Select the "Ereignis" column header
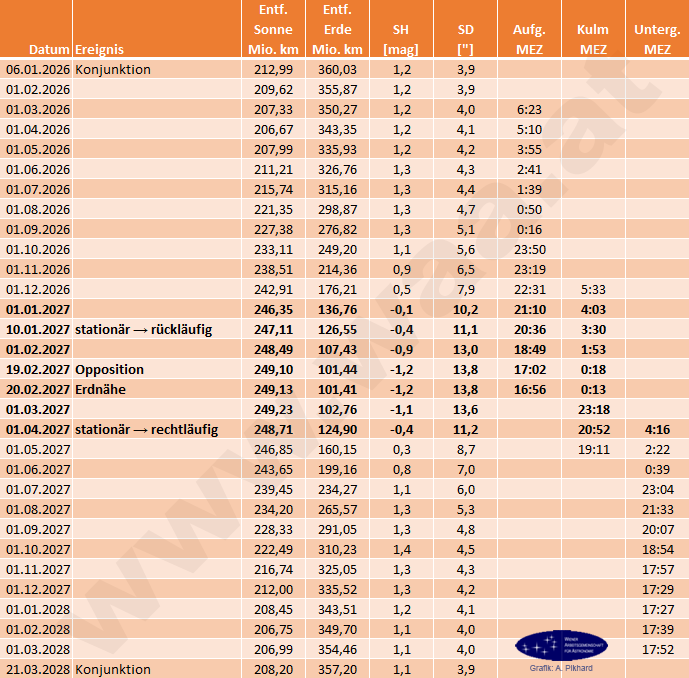The image size is (689, 678). click(x=99, y=49)
